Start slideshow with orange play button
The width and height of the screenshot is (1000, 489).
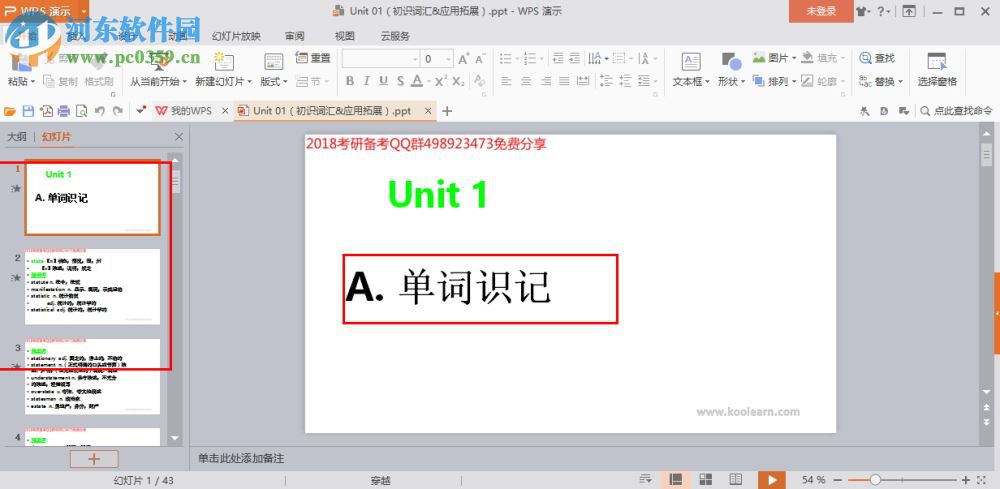click(x=772, y=479)
